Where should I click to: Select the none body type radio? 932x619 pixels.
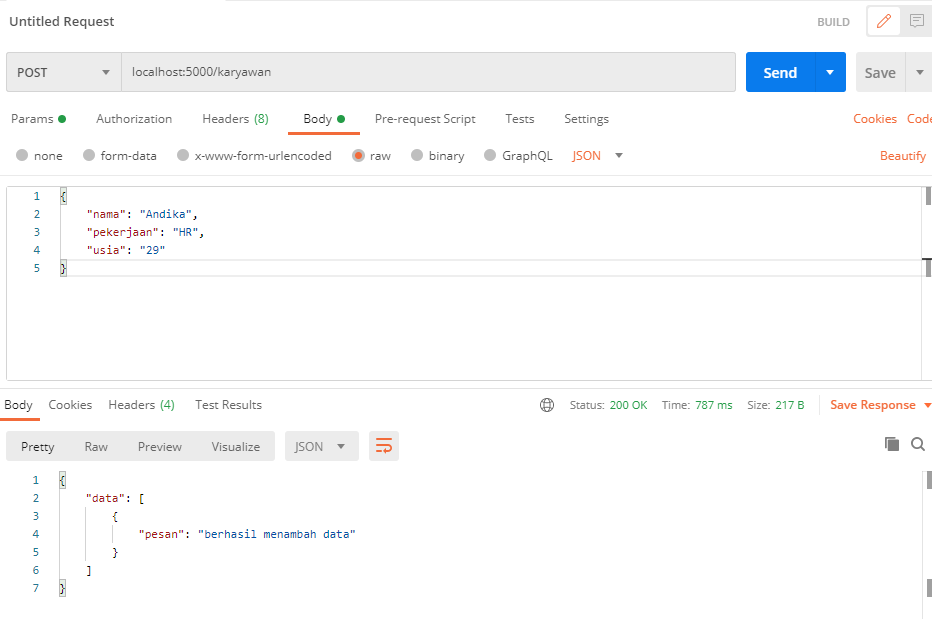click(x=22, y=155)
